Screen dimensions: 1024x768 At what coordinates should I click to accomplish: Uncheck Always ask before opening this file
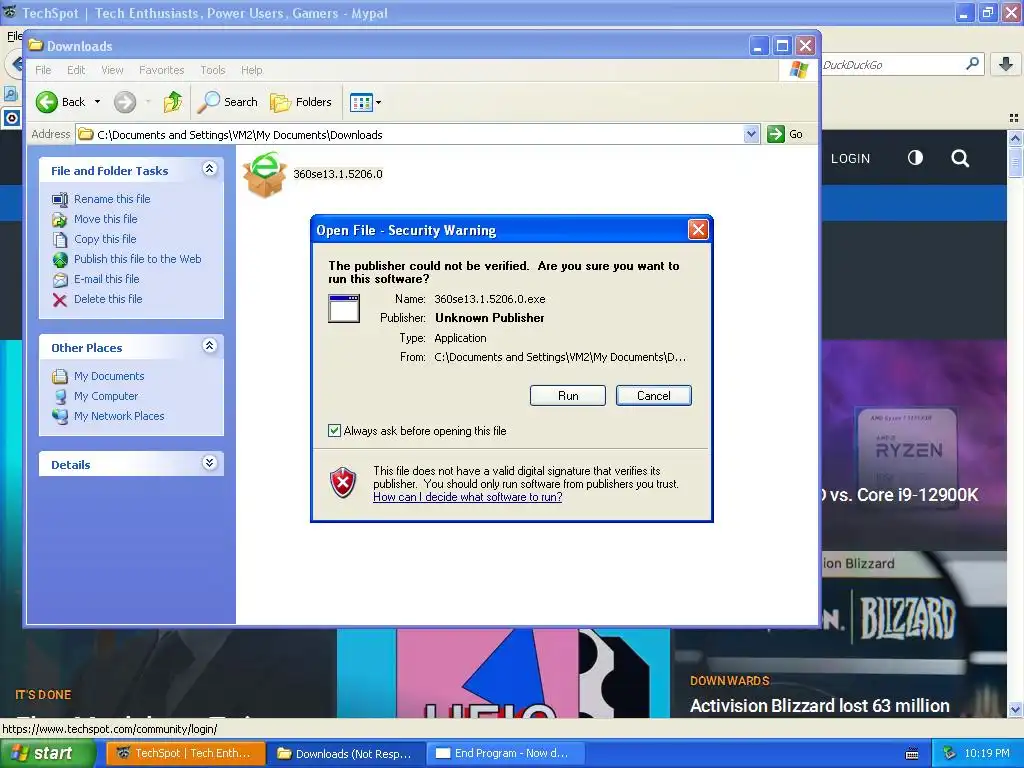pyautogui.click(x=334, y=430)
